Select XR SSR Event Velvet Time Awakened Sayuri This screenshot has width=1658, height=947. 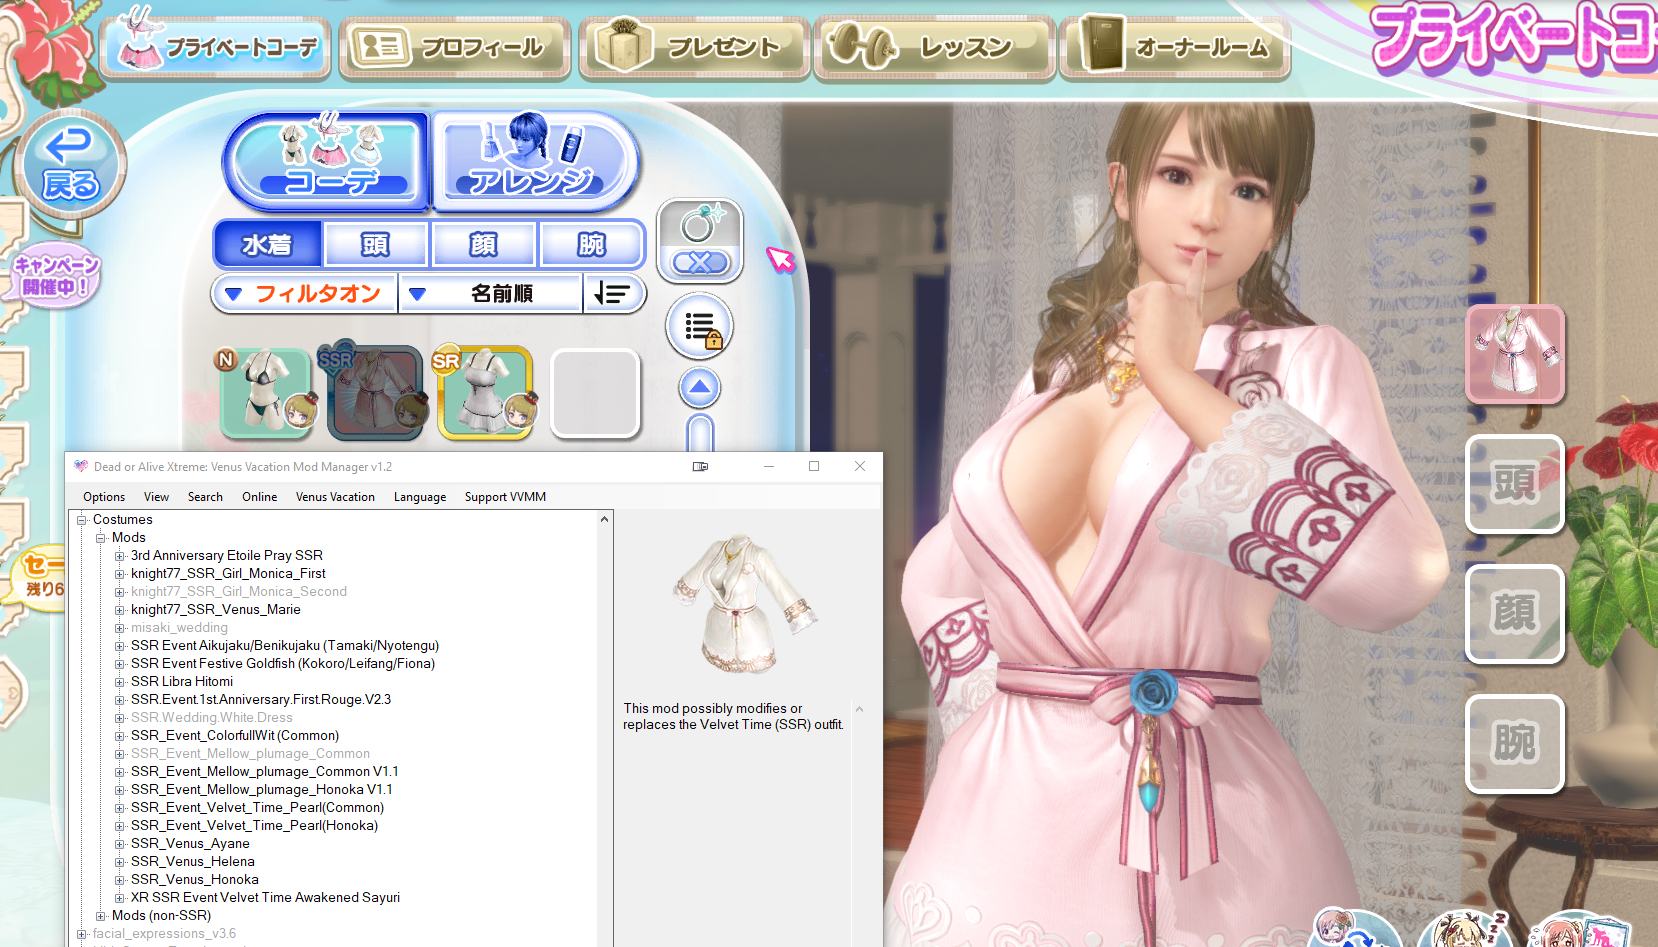tap(265, 898)
